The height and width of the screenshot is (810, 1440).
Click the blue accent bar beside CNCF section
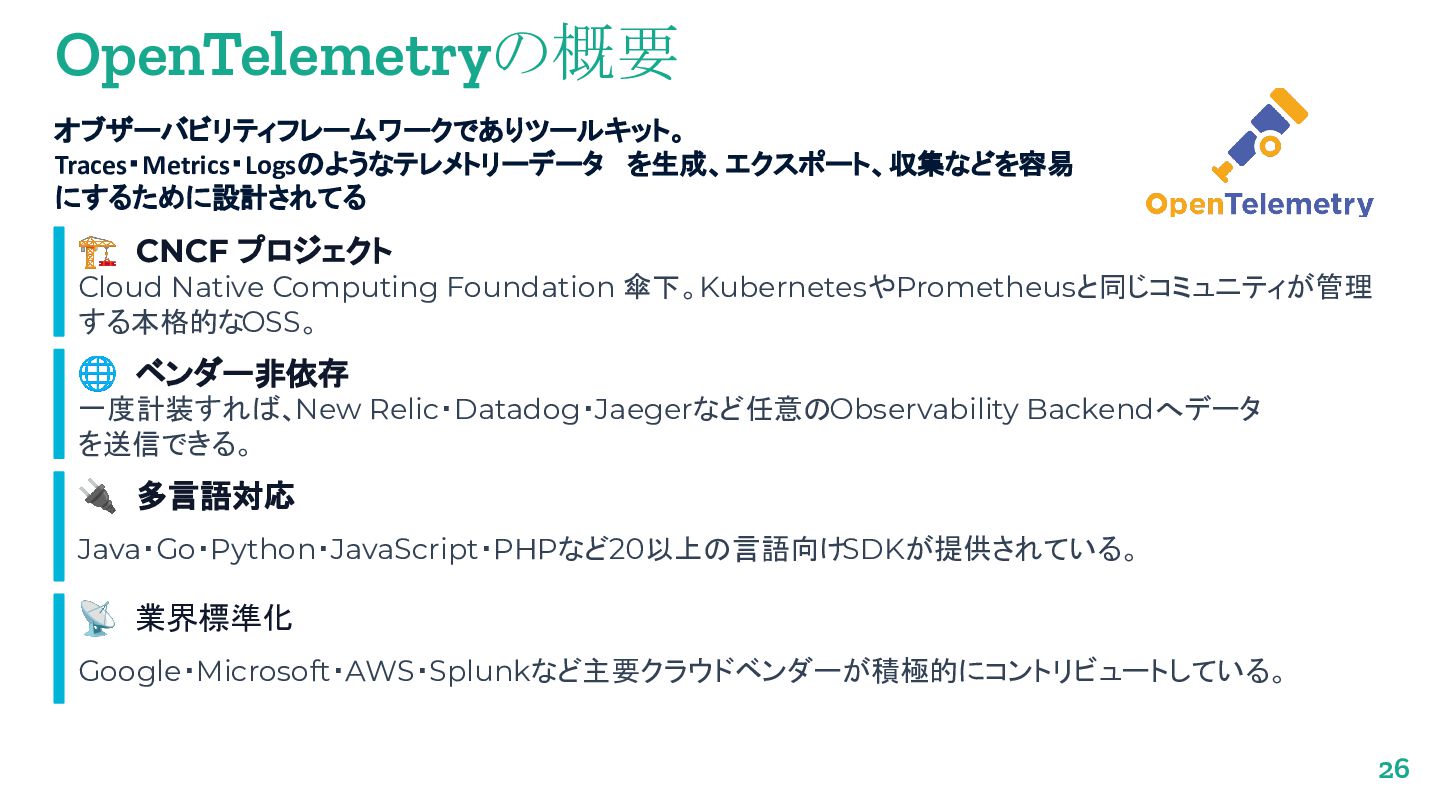(x=59, y=282)
